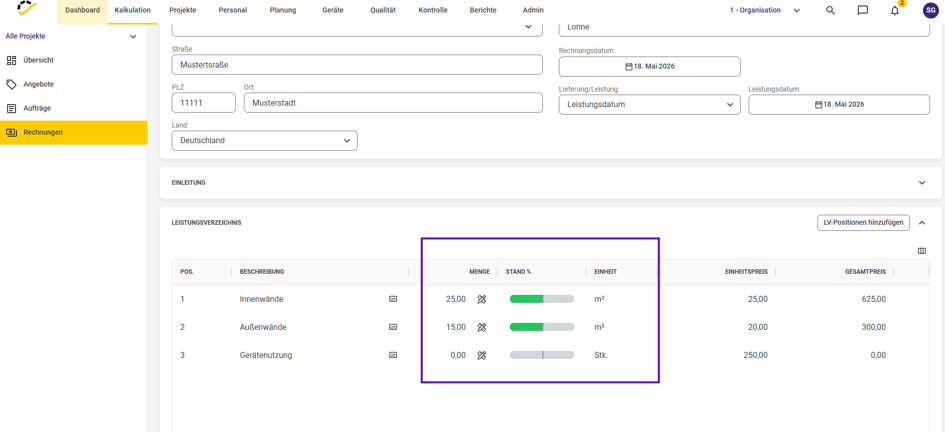Open the Lieferung/Leistung dropdown

click(650, 104)
